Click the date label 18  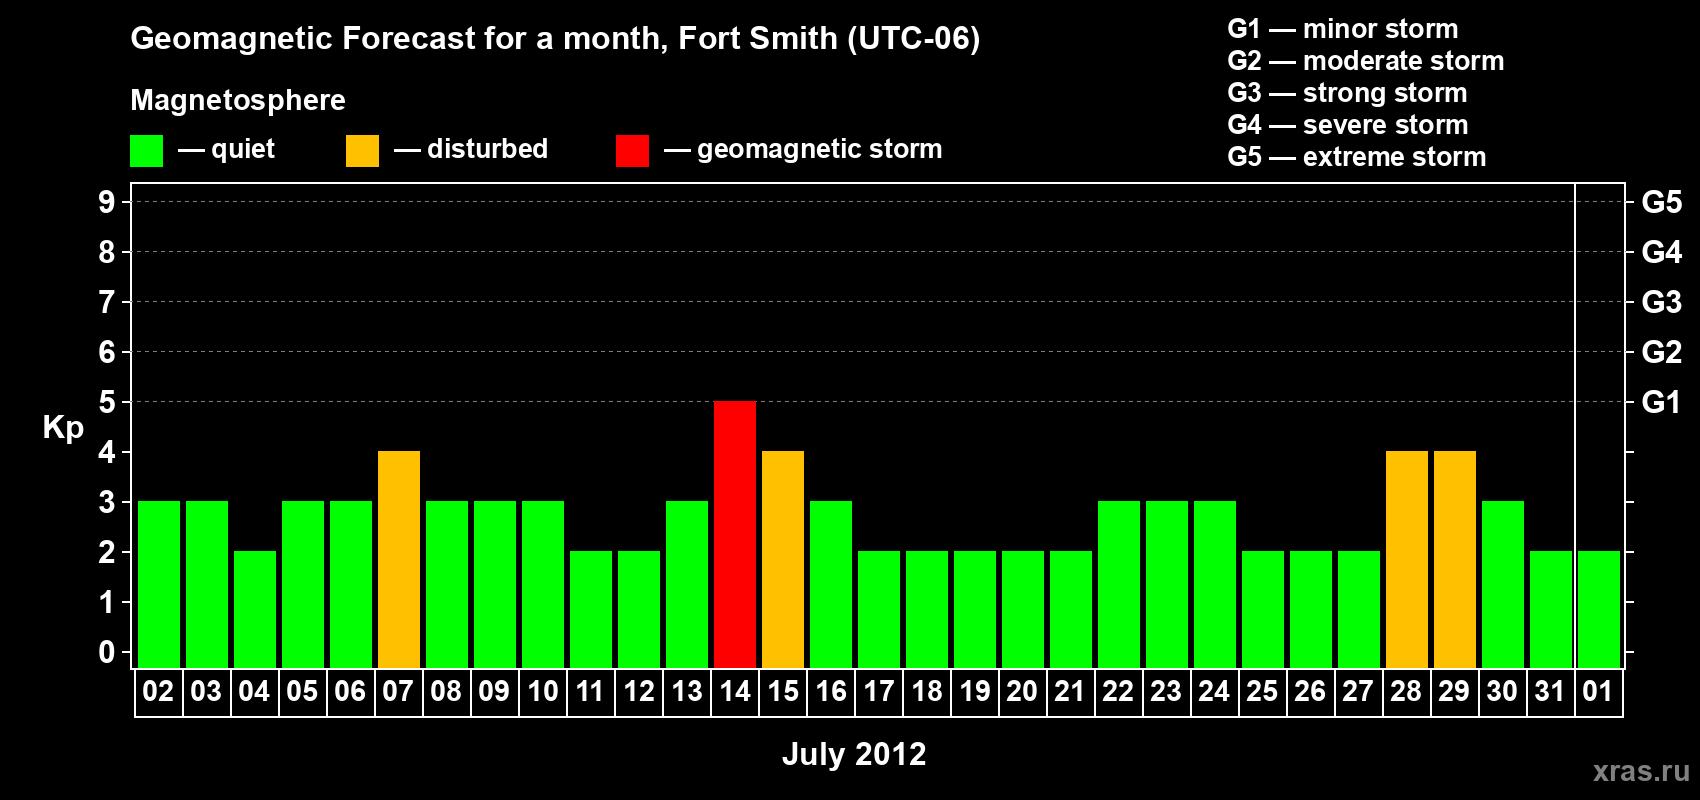tap(927, 691)
